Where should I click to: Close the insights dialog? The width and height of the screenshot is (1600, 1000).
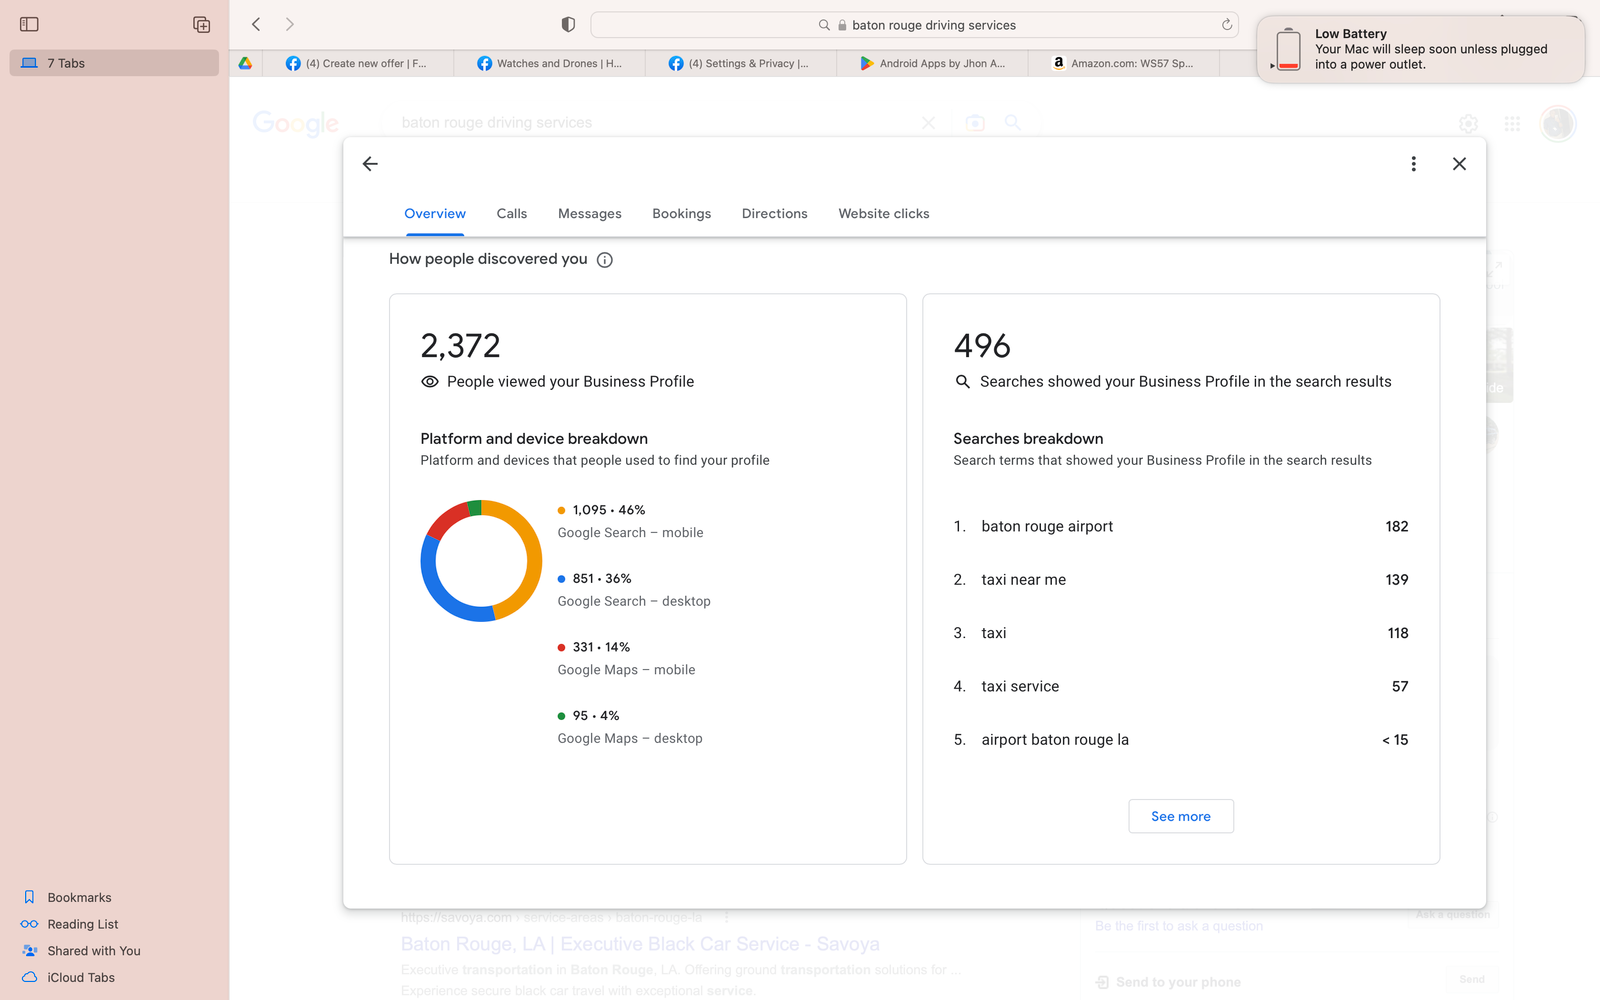coord(1459,164)
